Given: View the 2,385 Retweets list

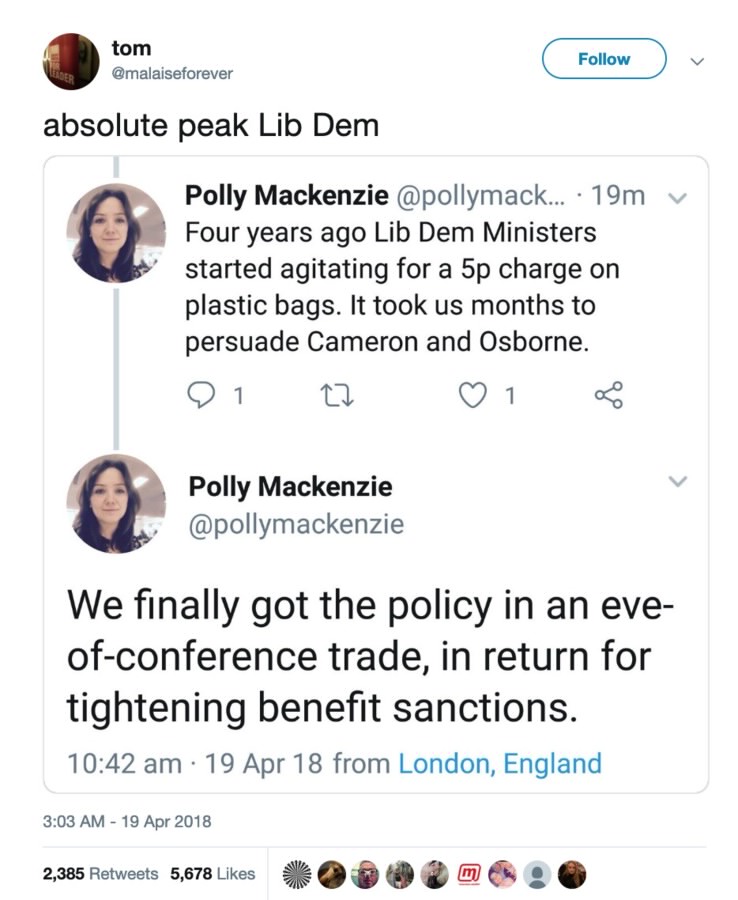Looking at the screenshot, I should click(x=100, y=873).
